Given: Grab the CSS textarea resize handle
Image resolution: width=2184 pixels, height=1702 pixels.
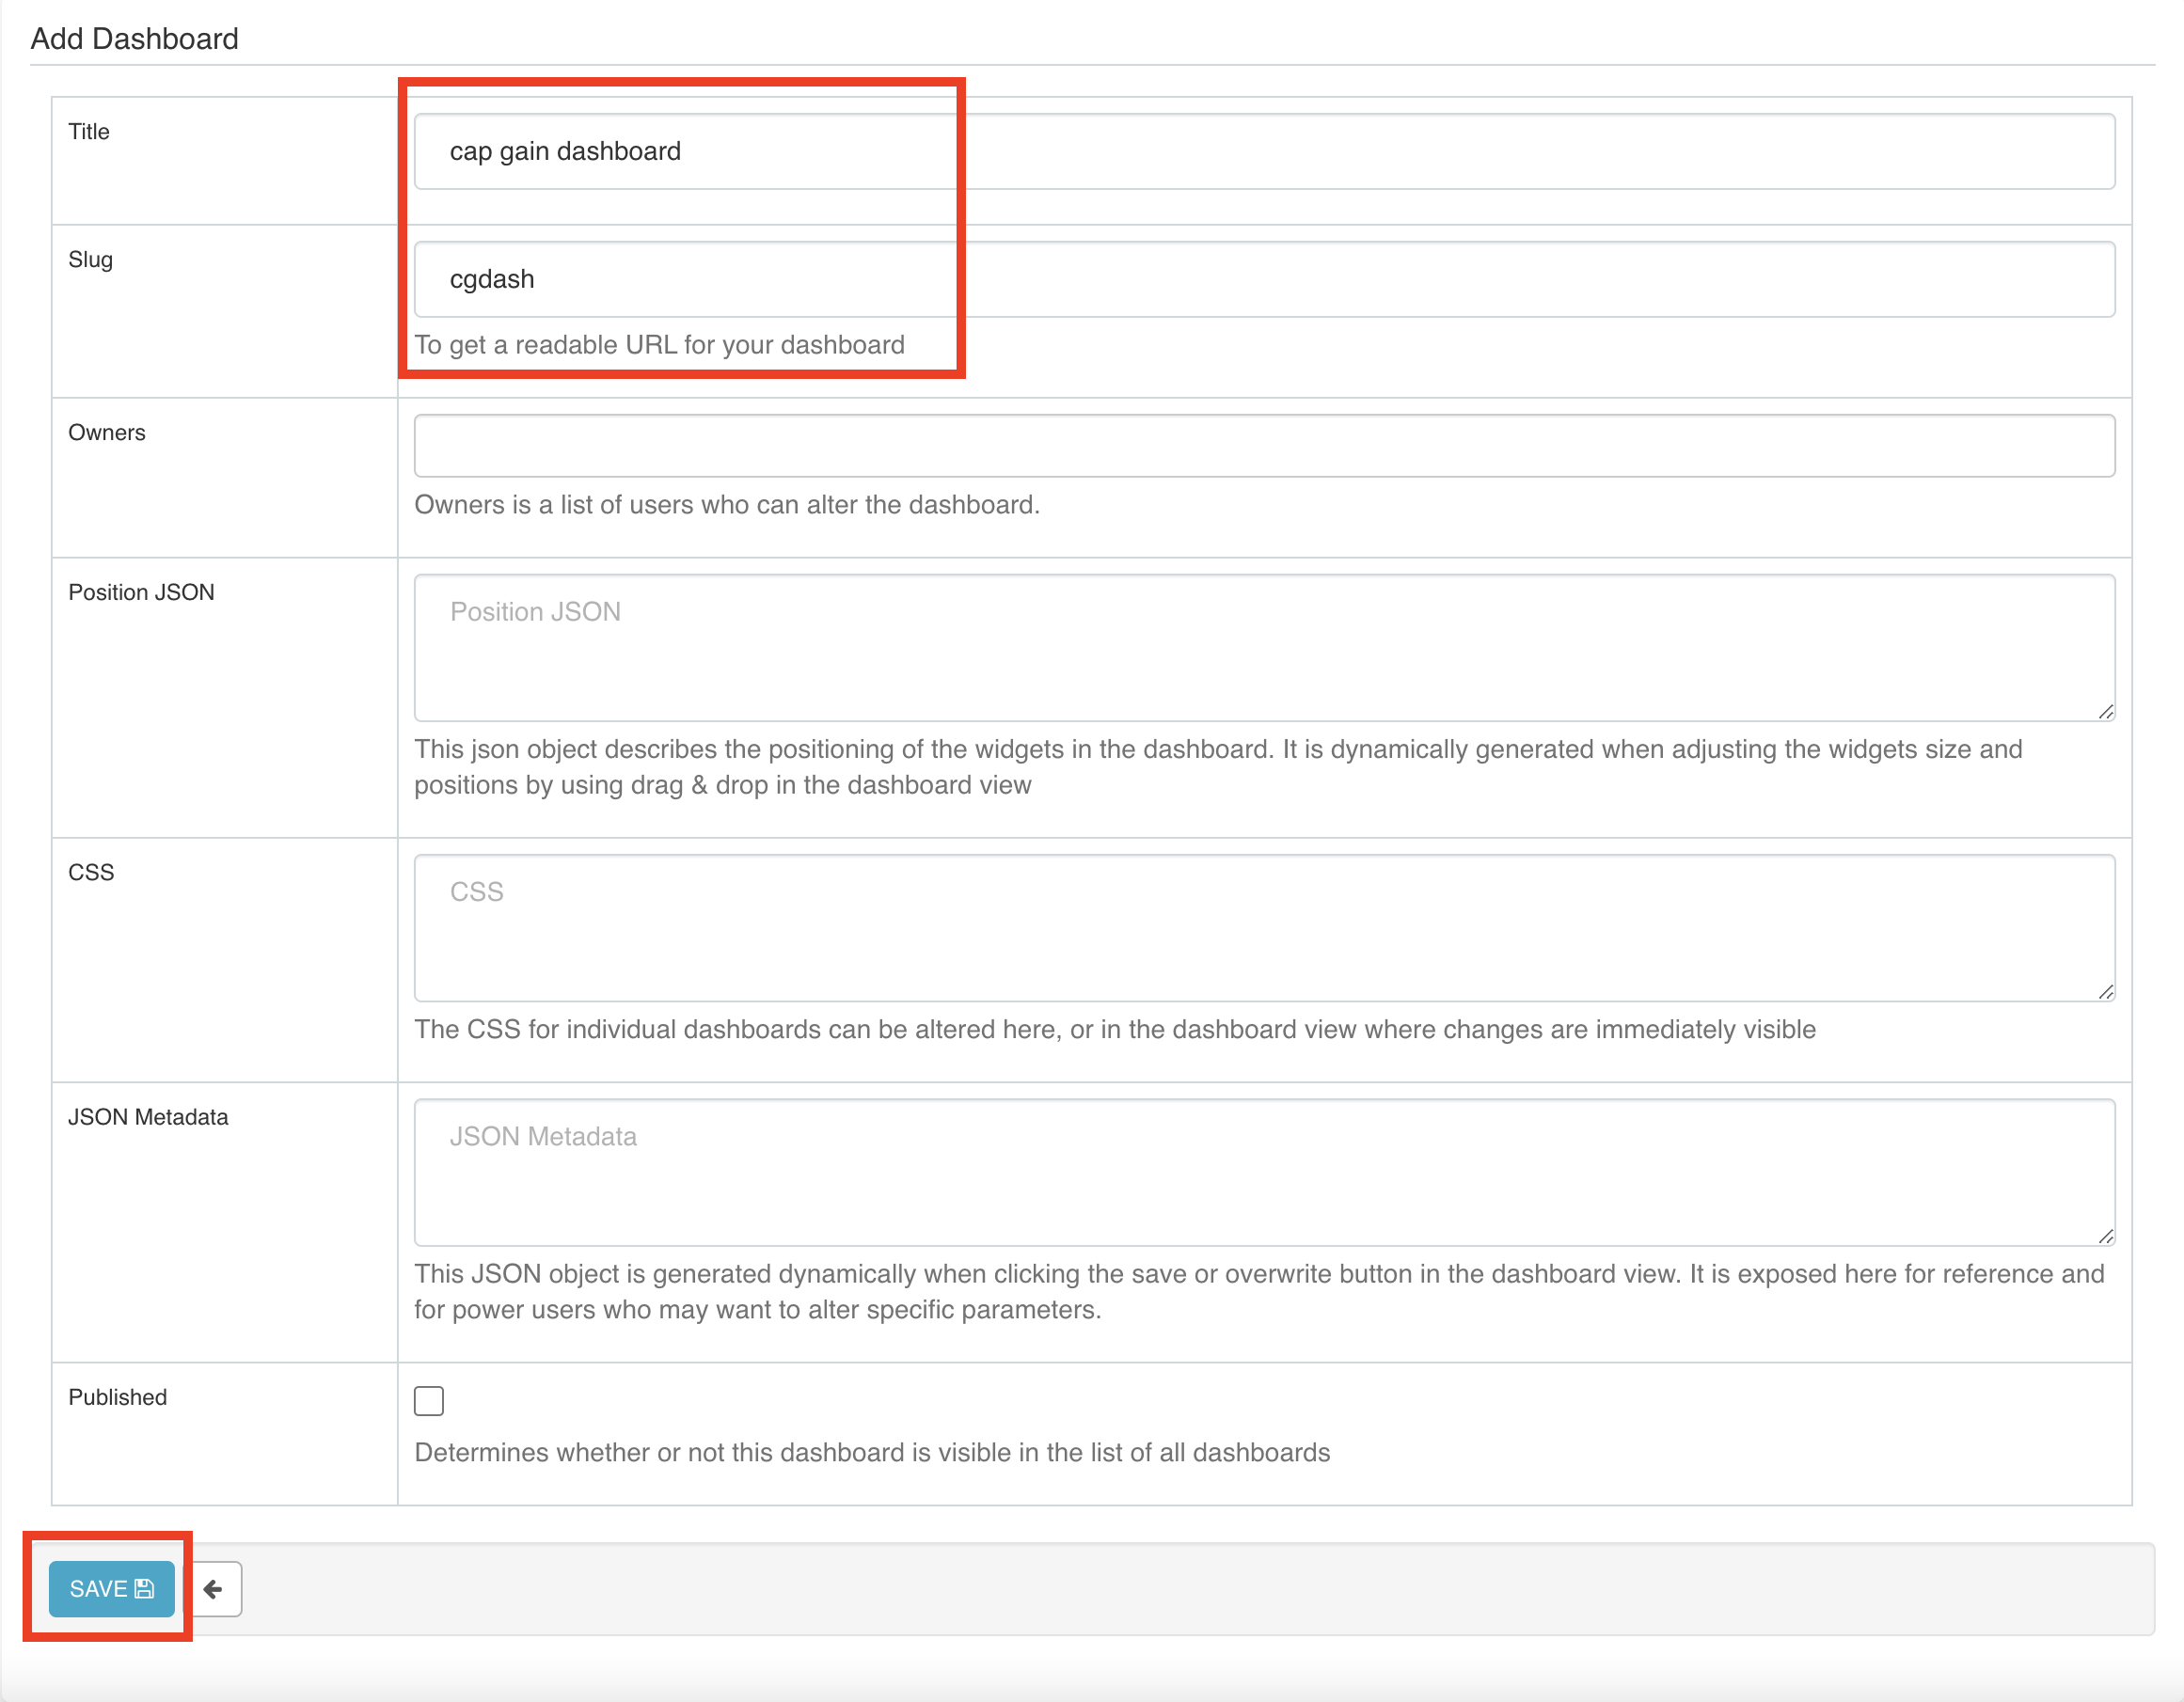Looking at the screenshot, I should pyautogui.click(x=2106, y=992).
